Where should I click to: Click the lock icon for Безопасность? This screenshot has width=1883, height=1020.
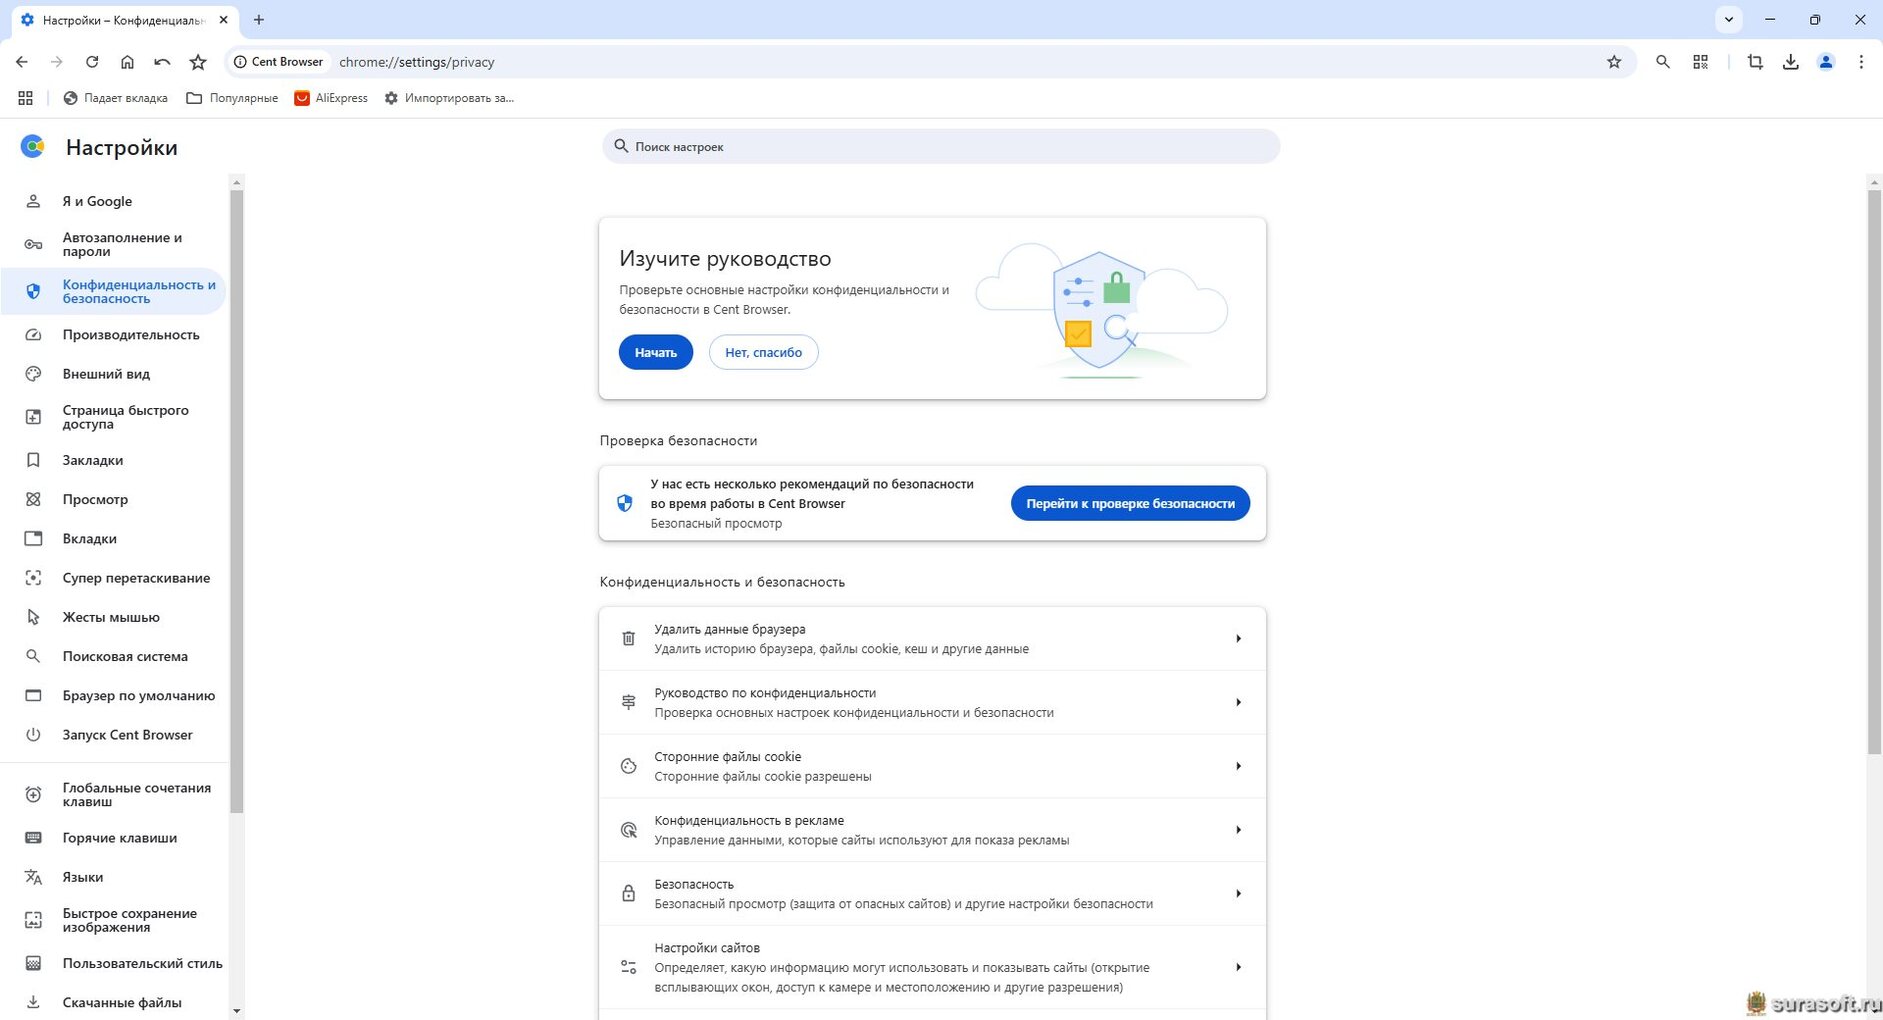(628, 893)
